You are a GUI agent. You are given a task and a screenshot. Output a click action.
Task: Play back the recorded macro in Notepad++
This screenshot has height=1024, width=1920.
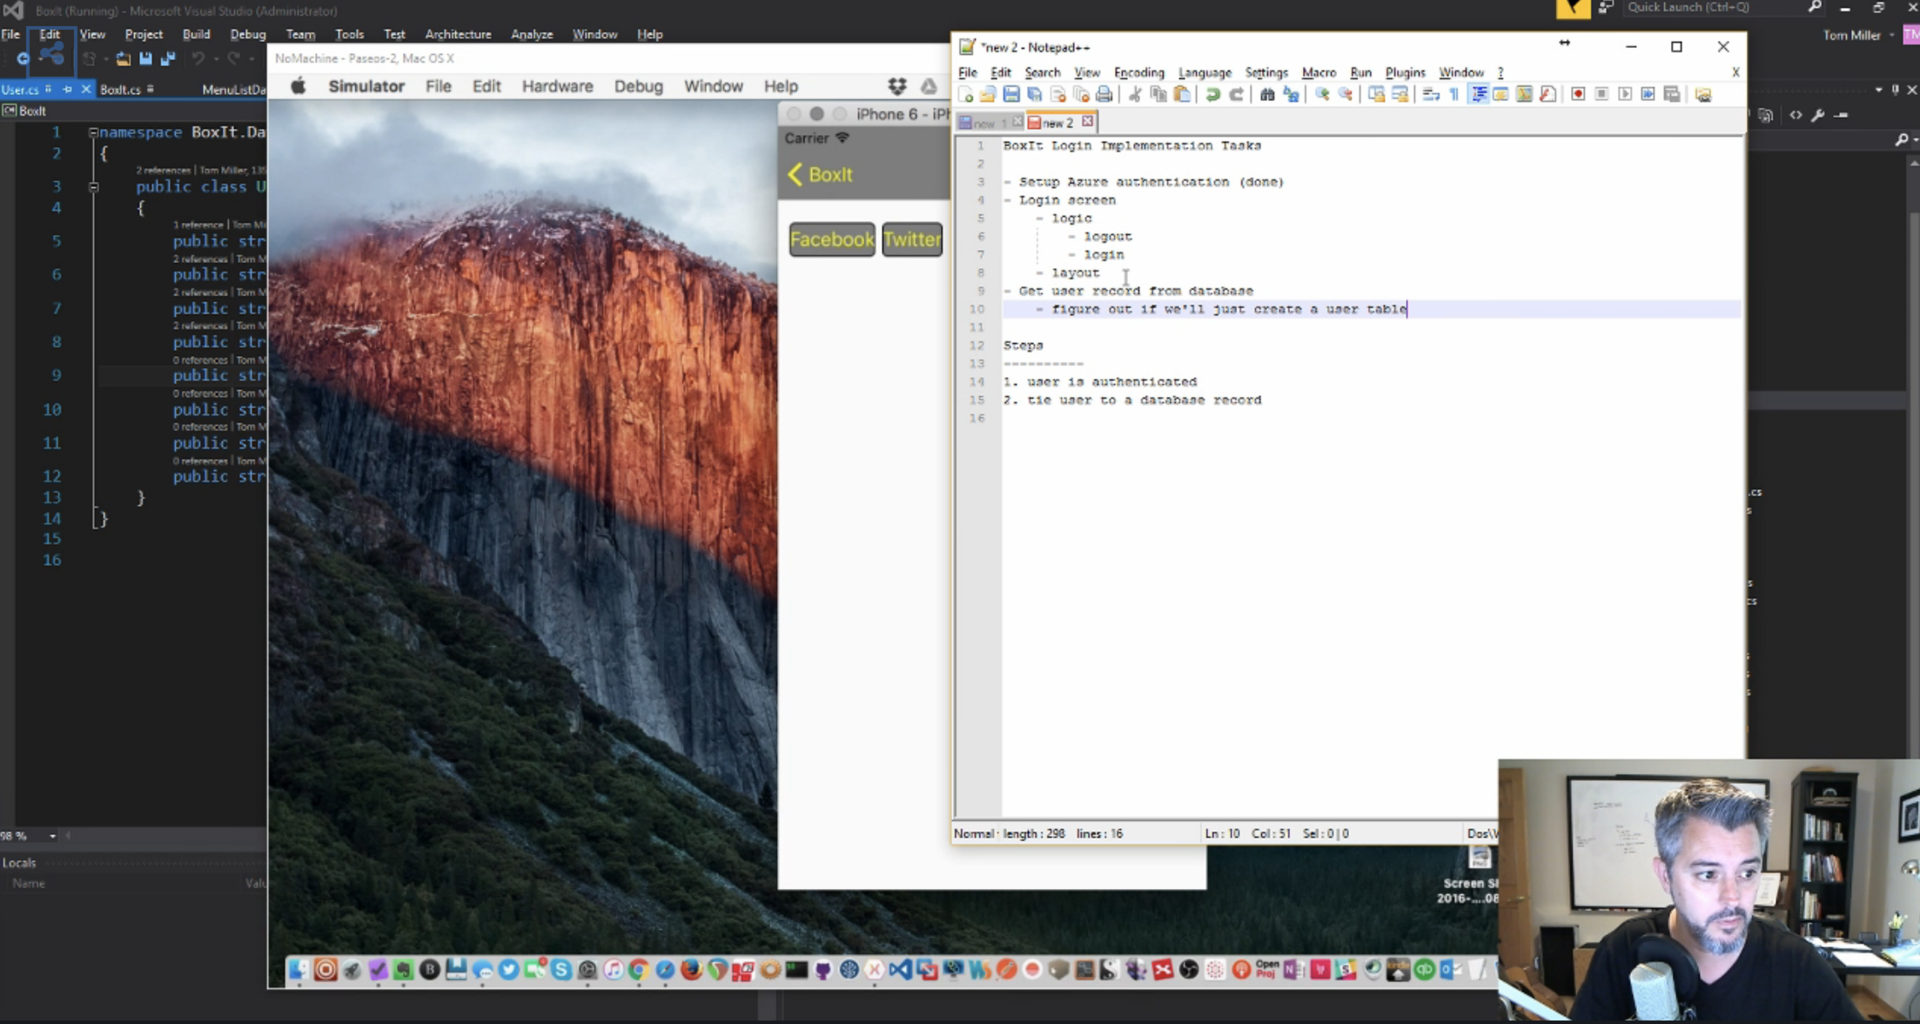click(x=1625, y=95)
